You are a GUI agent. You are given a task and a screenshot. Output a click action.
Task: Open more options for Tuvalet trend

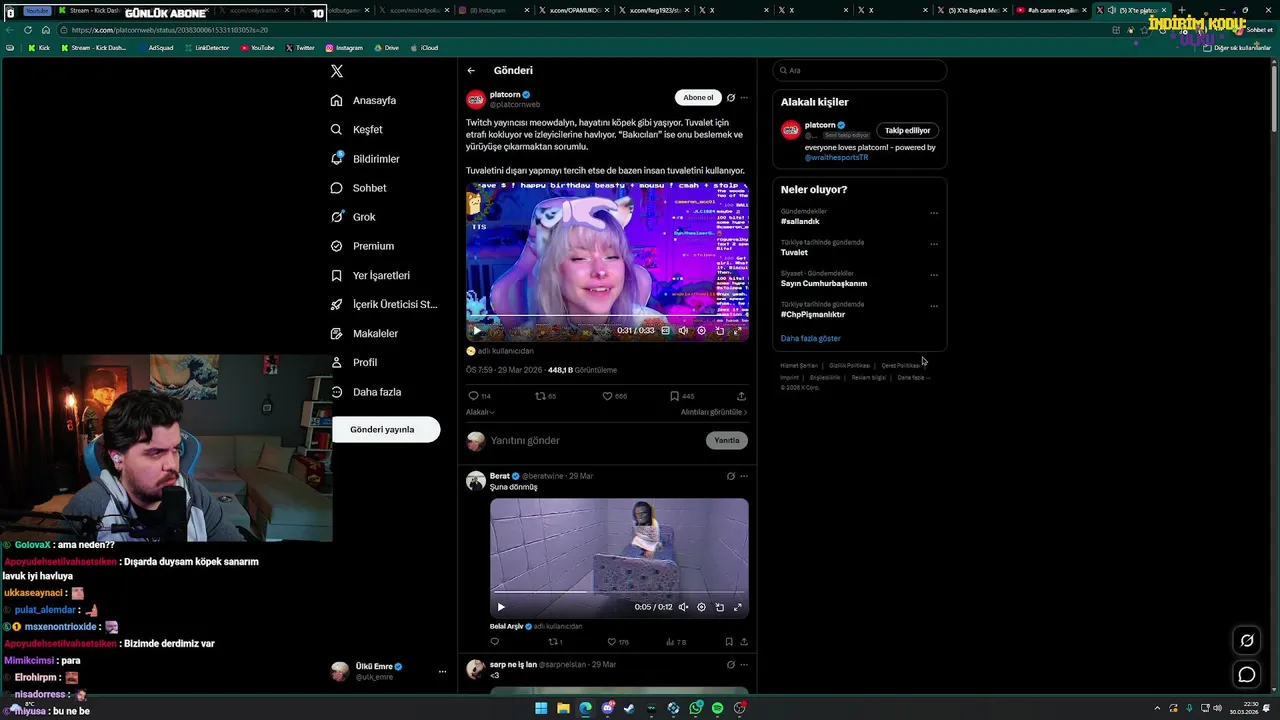click(934, 244)
